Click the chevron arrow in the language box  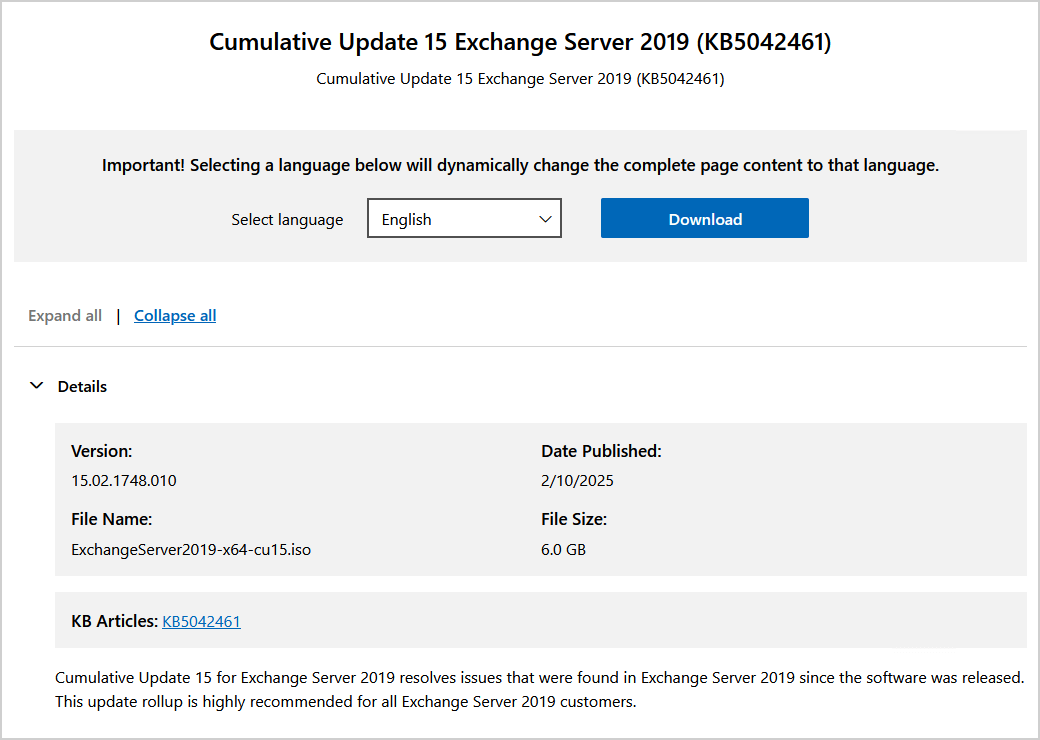545,219
